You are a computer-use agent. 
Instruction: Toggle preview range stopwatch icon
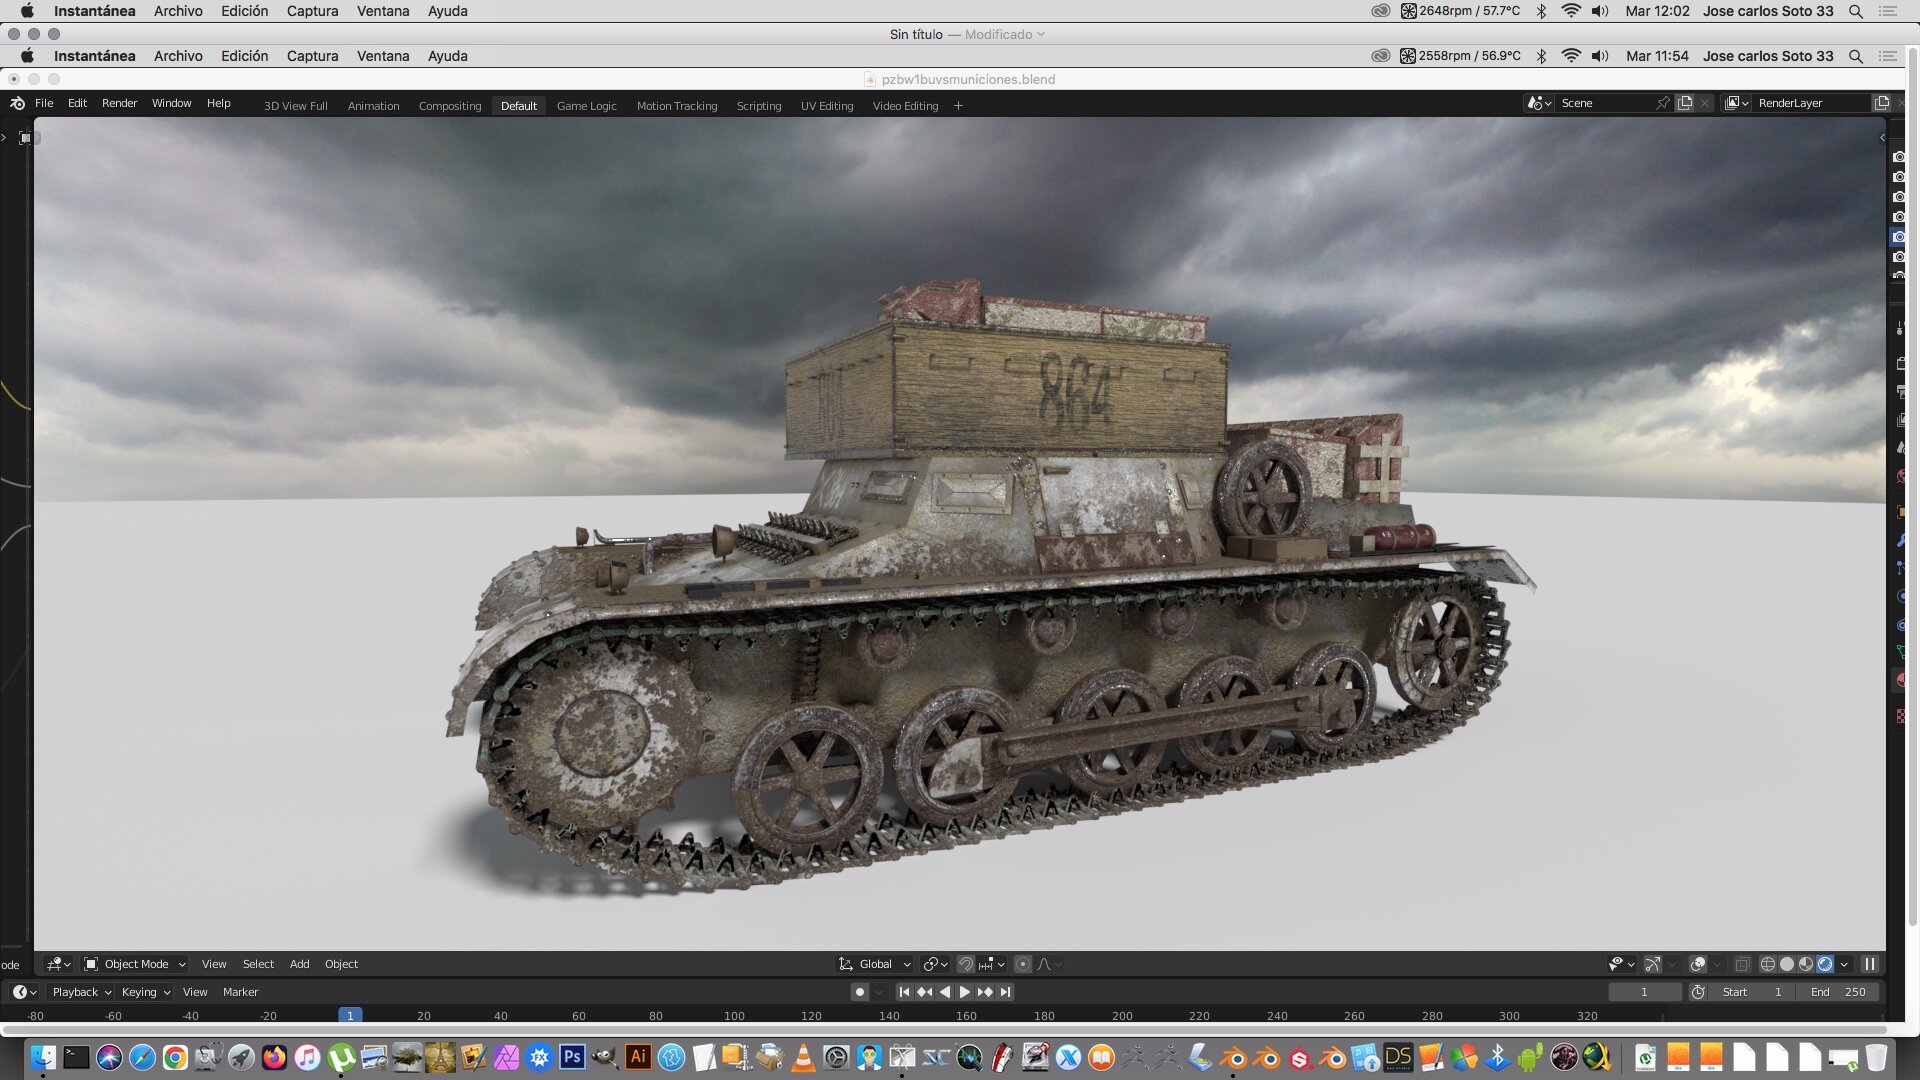point(1698,992)
